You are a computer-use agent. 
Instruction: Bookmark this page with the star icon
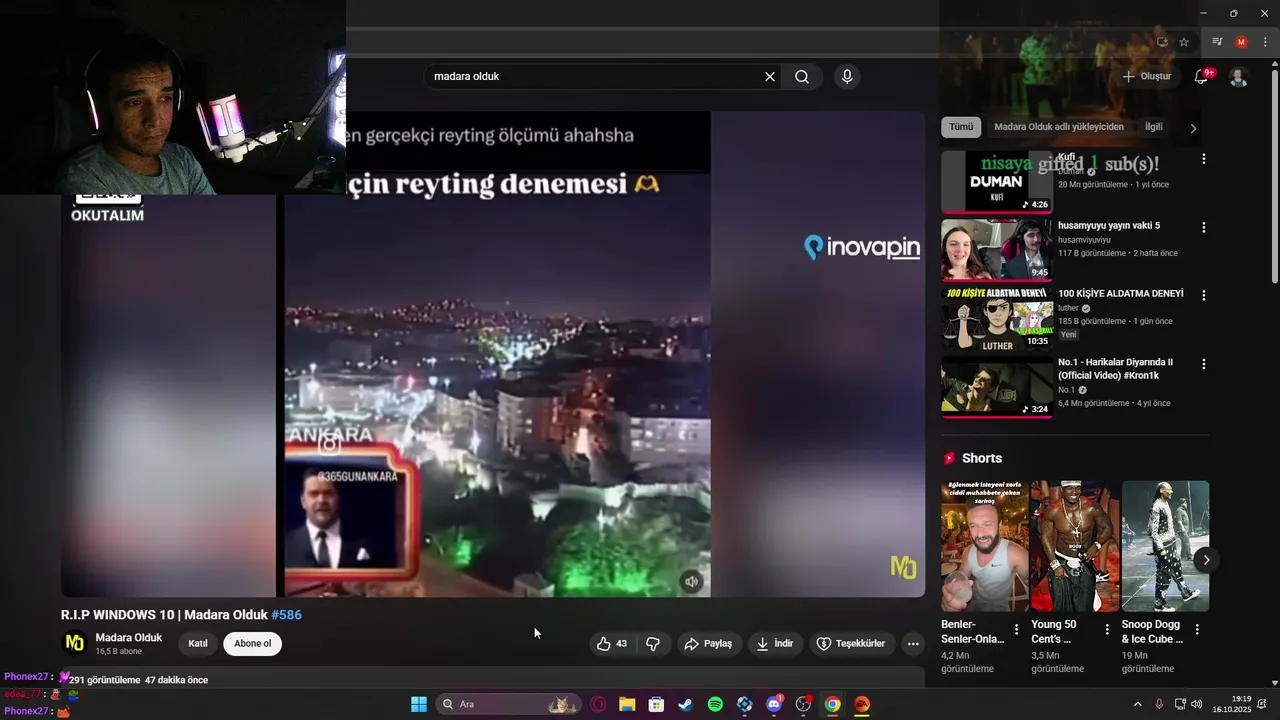tap(1184, 42)
